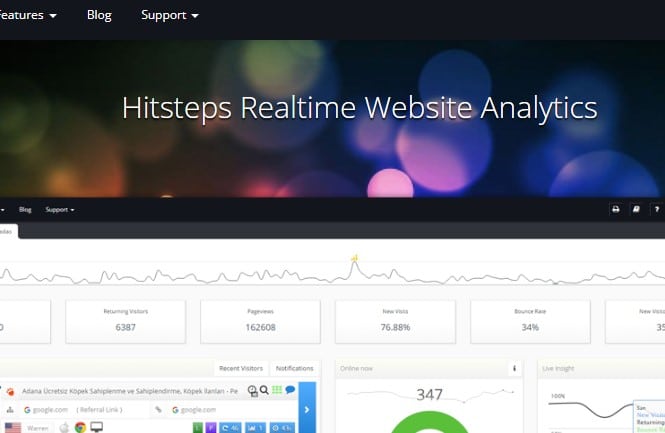Click the New Visits 76.88% card
This screenshot has height=433, width=665.
point(395,321)
